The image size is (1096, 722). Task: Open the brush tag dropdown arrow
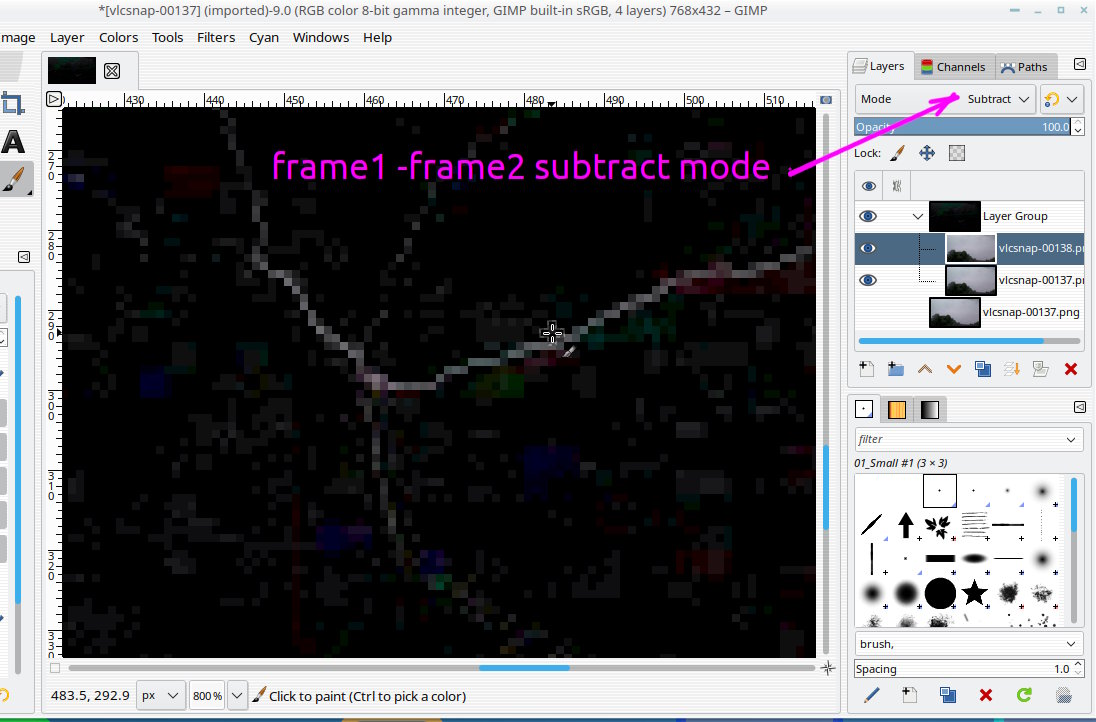pyautogui.click(x=1071, y=644)
